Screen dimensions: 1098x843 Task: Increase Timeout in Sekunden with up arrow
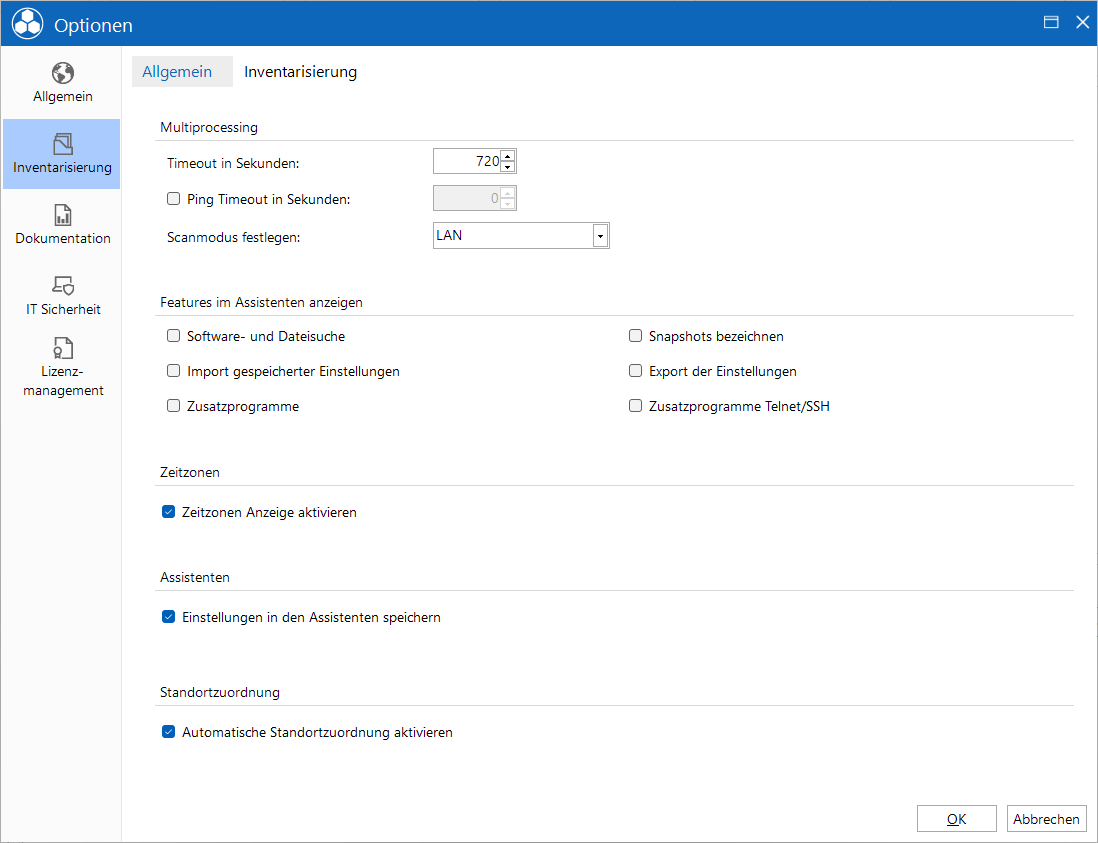click(x=508, y=155)
